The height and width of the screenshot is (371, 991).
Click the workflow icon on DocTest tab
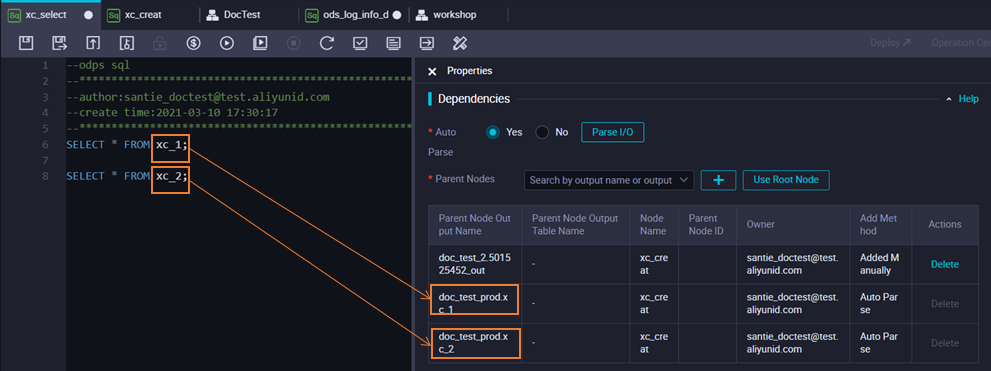pos(213,15)
